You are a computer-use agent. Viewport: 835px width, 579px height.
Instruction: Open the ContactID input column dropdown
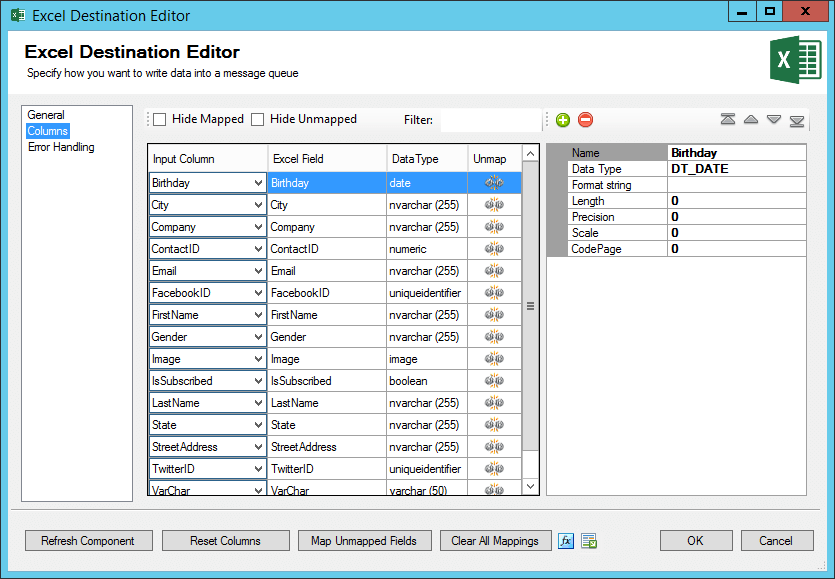coord(258,249)
